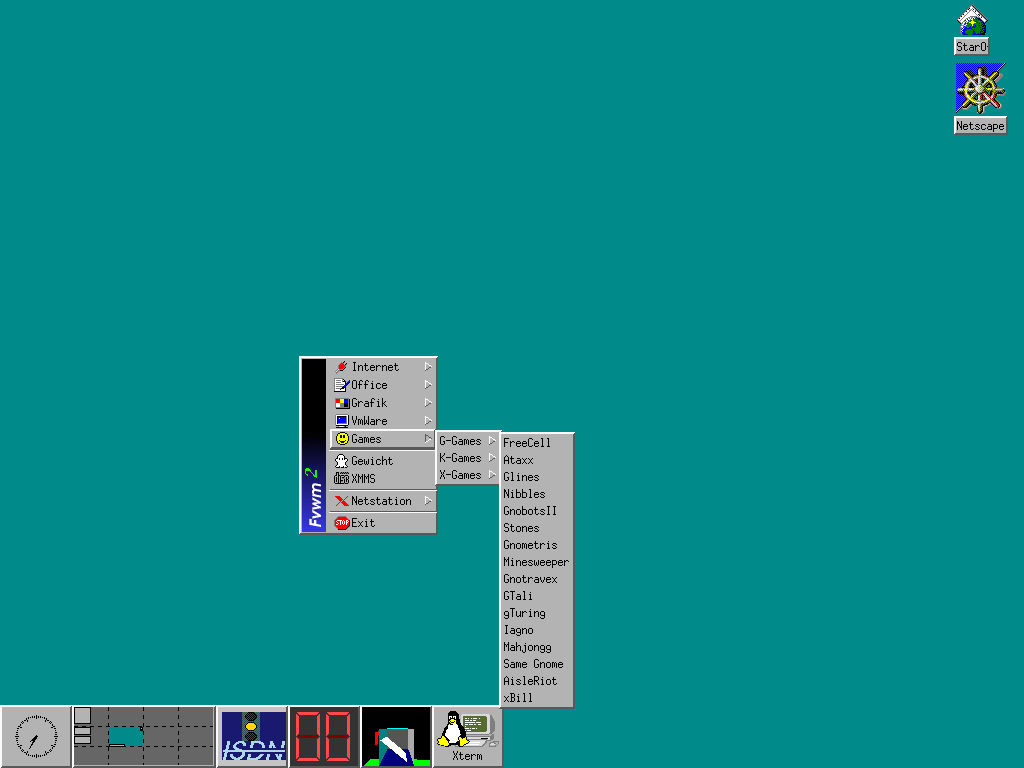Screen dimensions: 1024x768
Task: Open the Netscape desktop icon
Action: pos(980,89)
